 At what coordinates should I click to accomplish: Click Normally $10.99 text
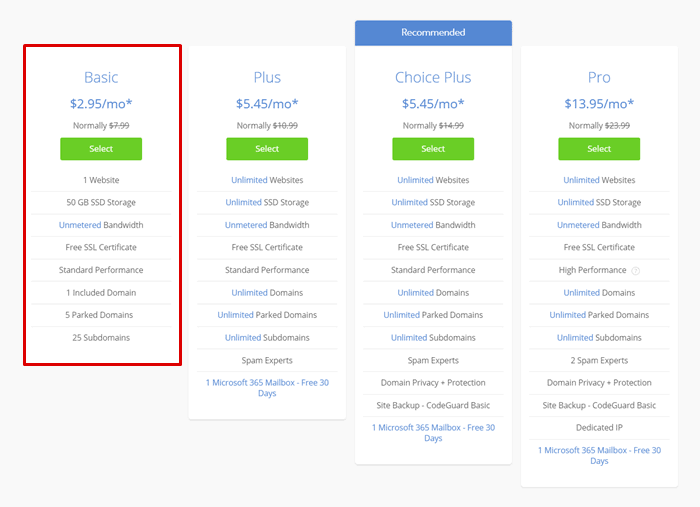267,125
